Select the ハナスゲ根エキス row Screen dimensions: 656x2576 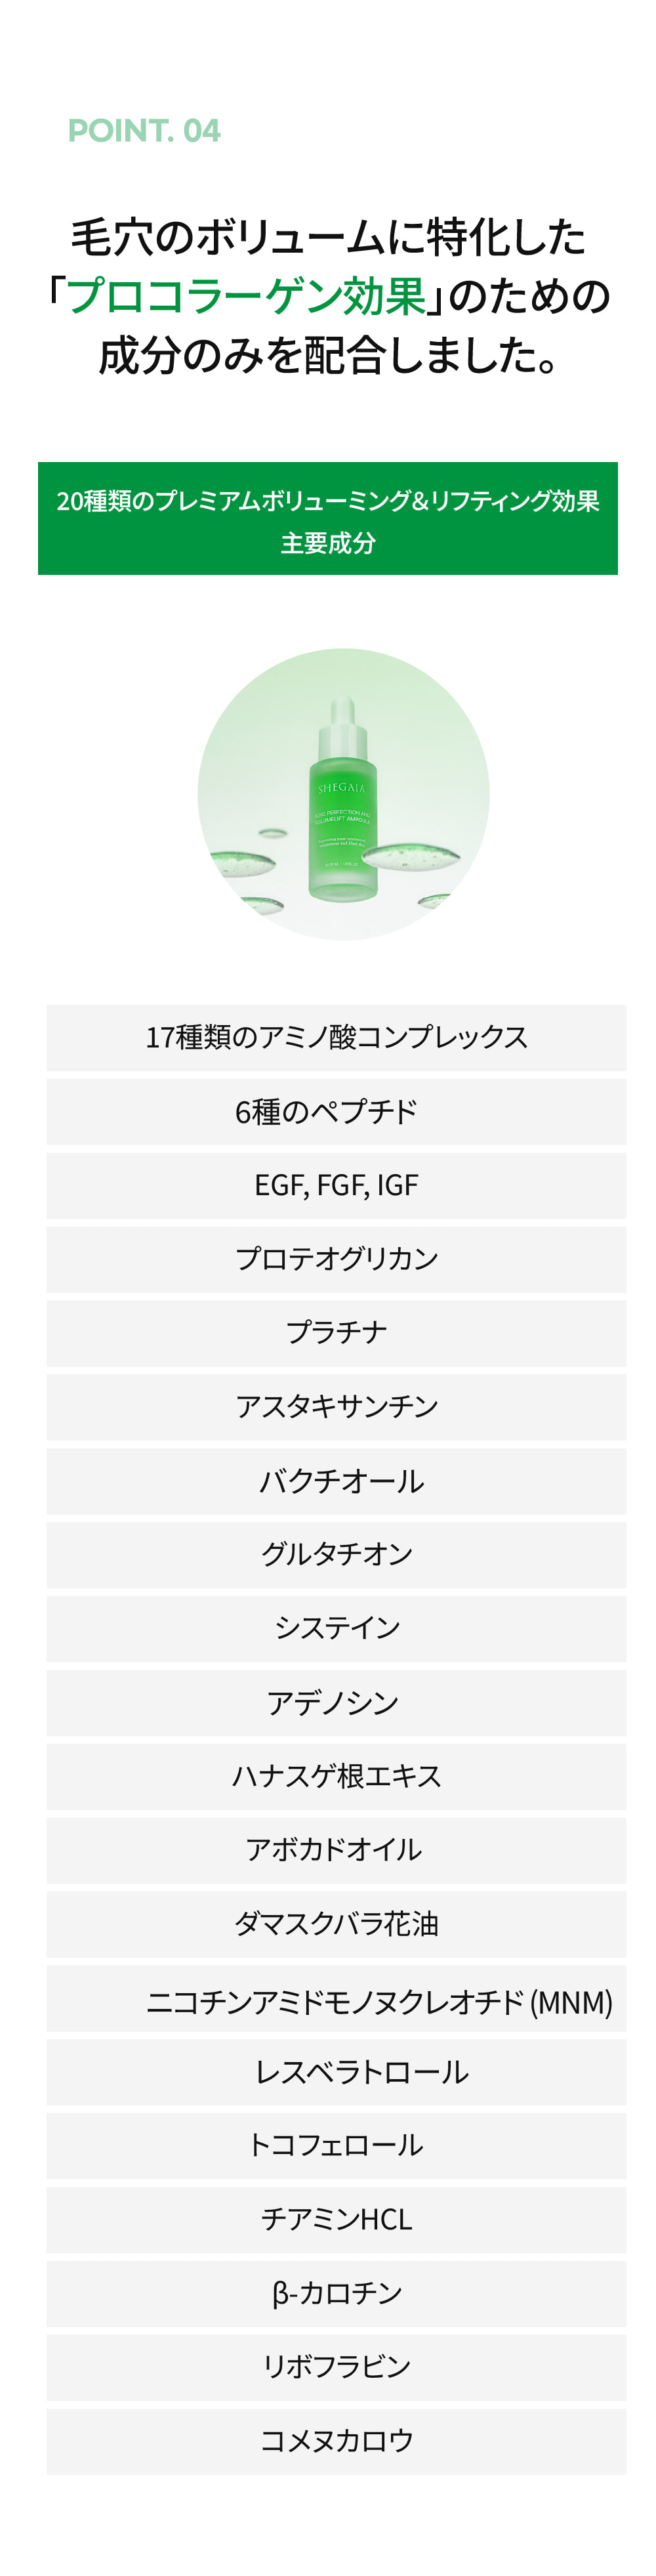coord(336,1777)
